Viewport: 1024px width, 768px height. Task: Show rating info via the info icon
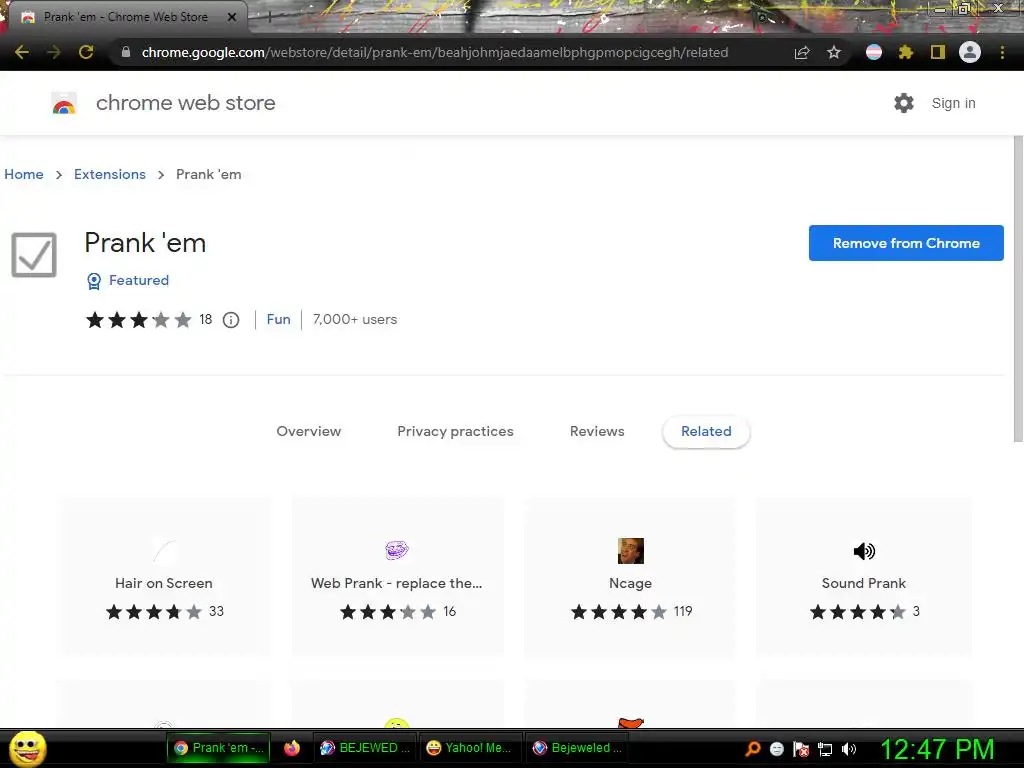(231, 320)
